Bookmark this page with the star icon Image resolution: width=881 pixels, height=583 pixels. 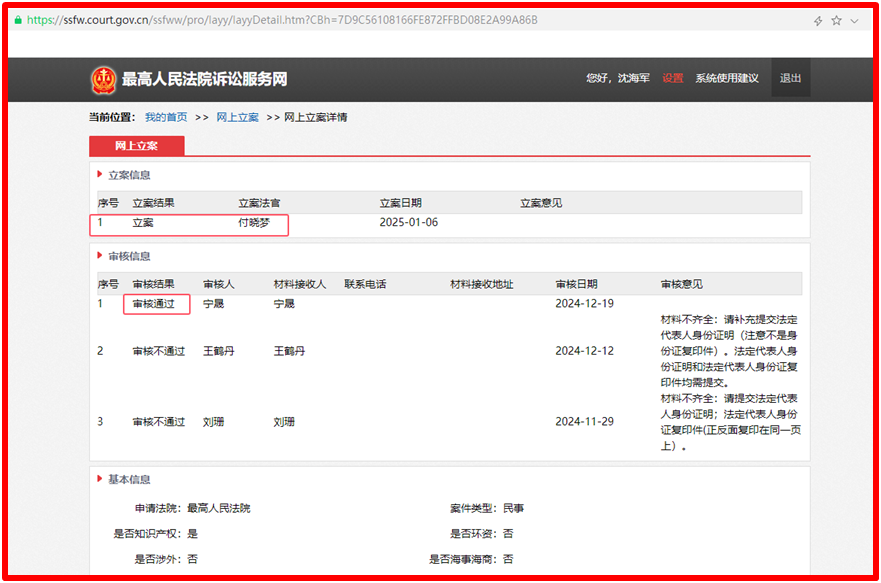(836, 20)
